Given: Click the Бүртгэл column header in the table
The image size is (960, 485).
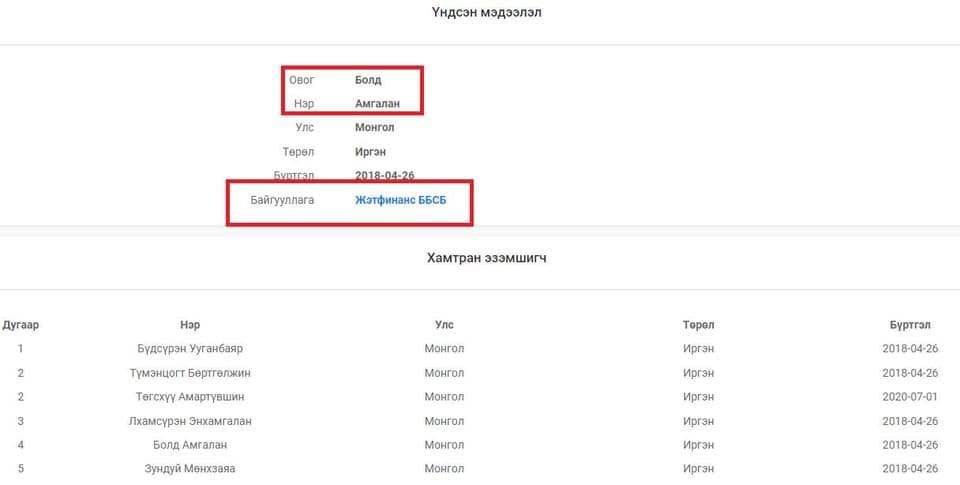Looking at the screenshot, I should click(x=910, y=325).
